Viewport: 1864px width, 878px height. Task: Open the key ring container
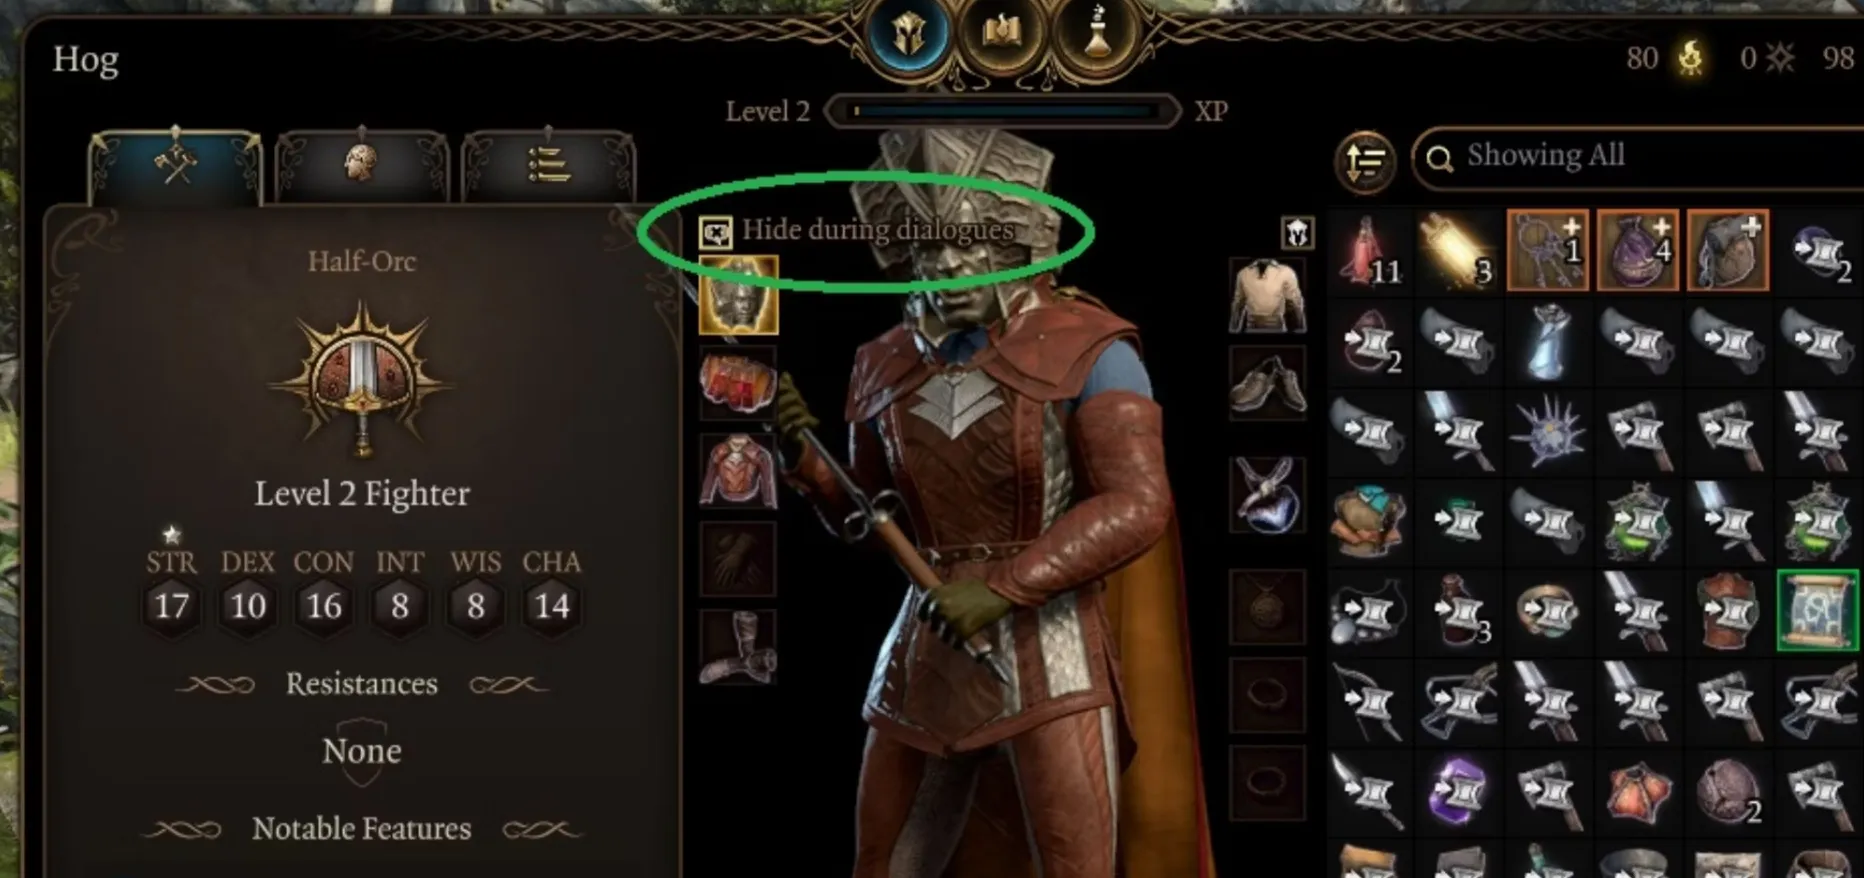1547,251
